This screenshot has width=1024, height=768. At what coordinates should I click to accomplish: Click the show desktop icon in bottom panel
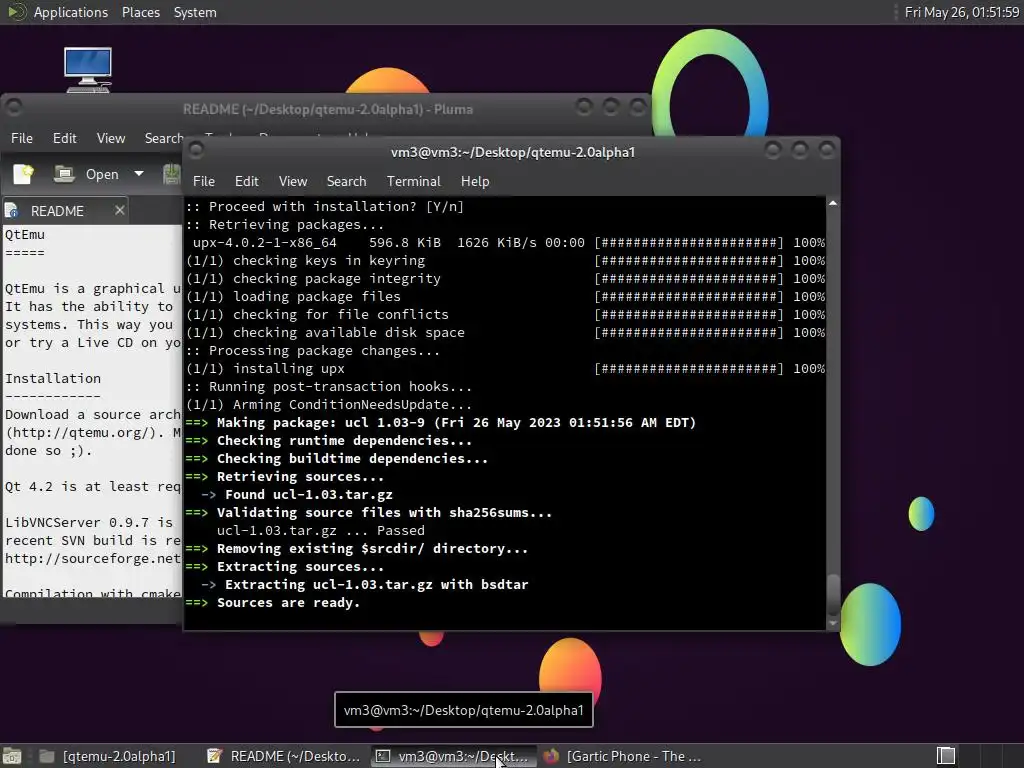[12, 756]
